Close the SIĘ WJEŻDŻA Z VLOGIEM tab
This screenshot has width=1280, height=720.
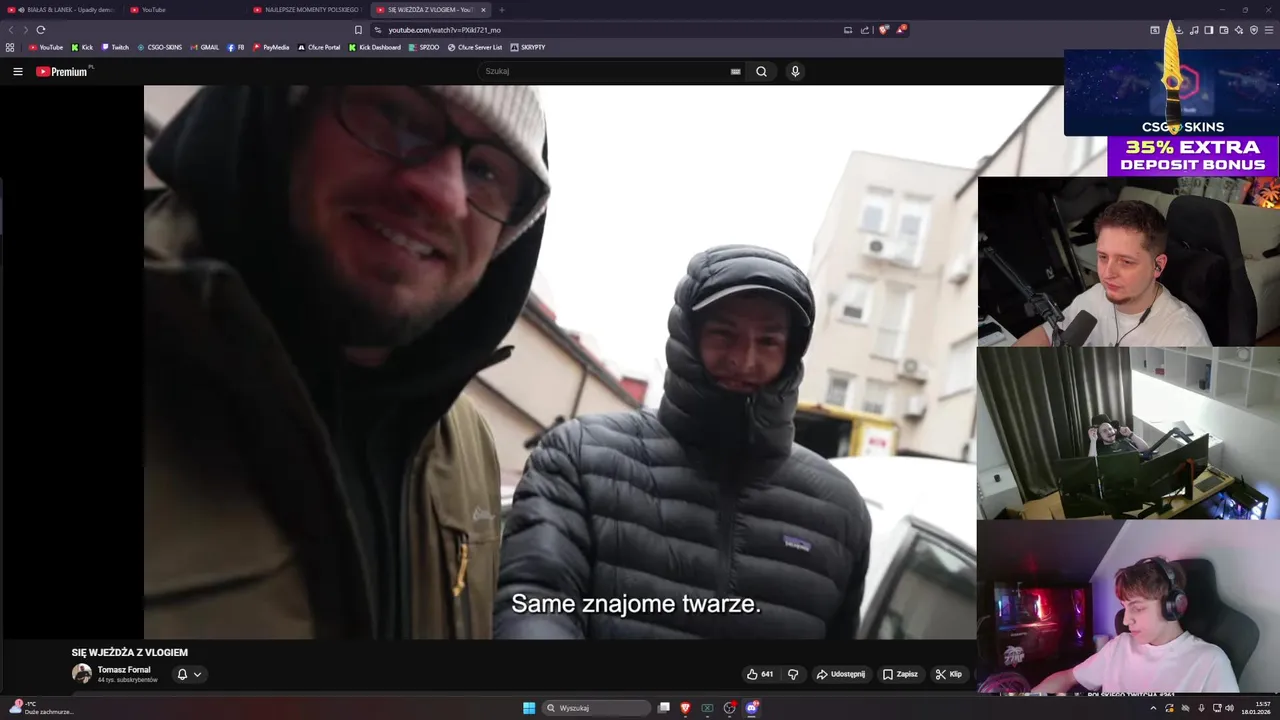click(x=484, y=10)
